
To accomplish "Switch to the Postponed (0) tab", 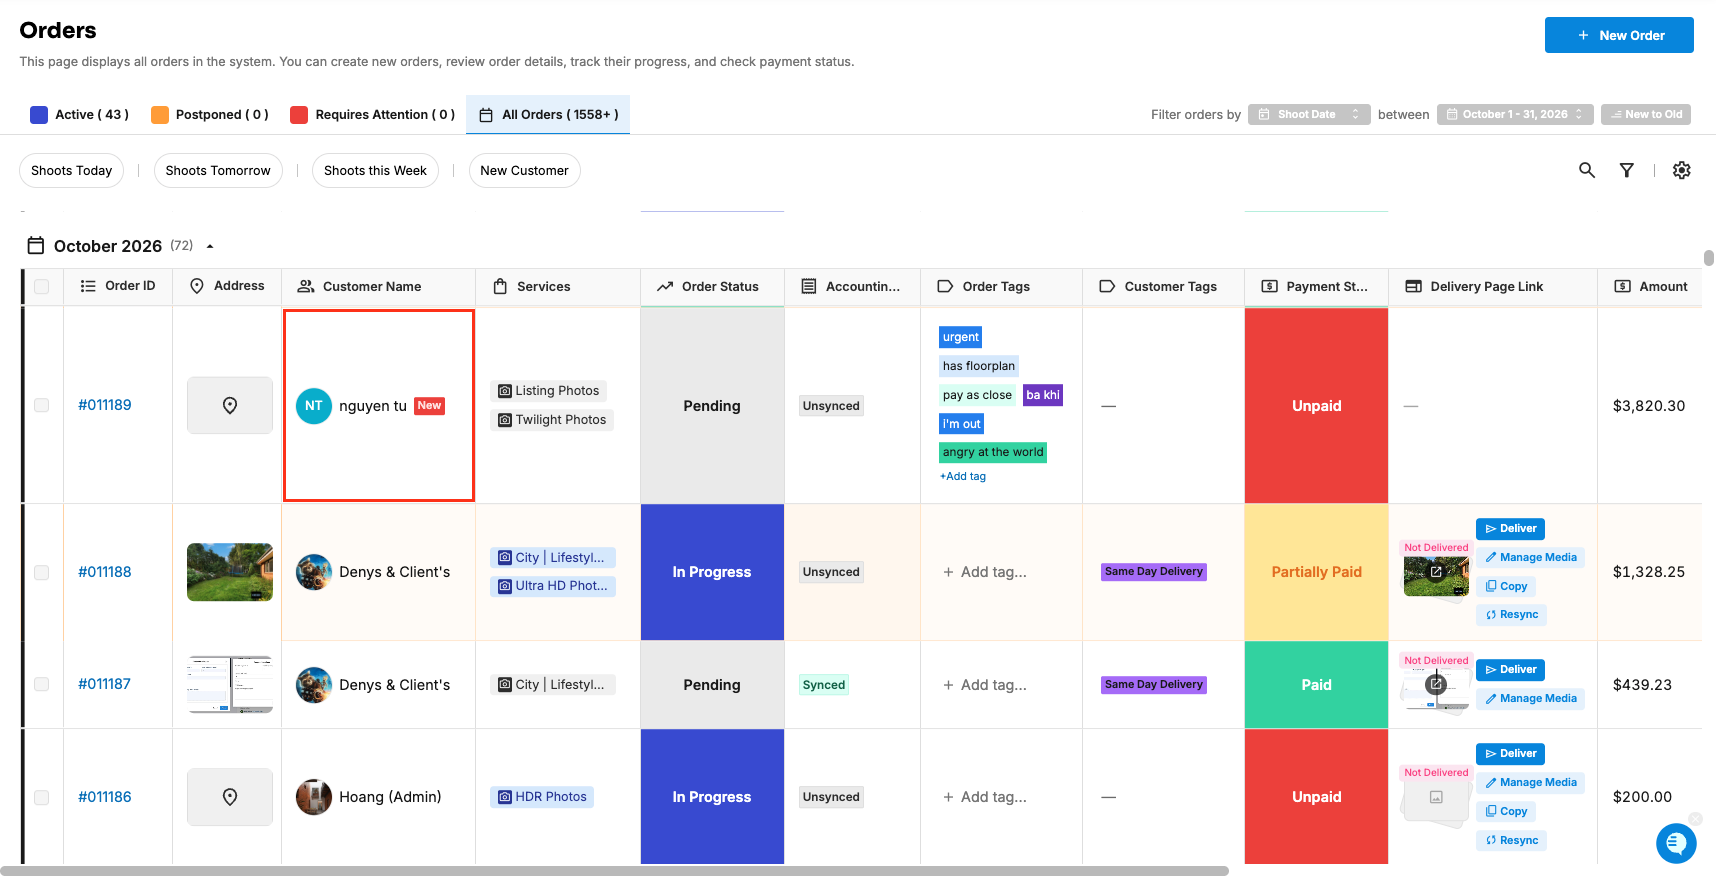I will [x=210, y=114].
